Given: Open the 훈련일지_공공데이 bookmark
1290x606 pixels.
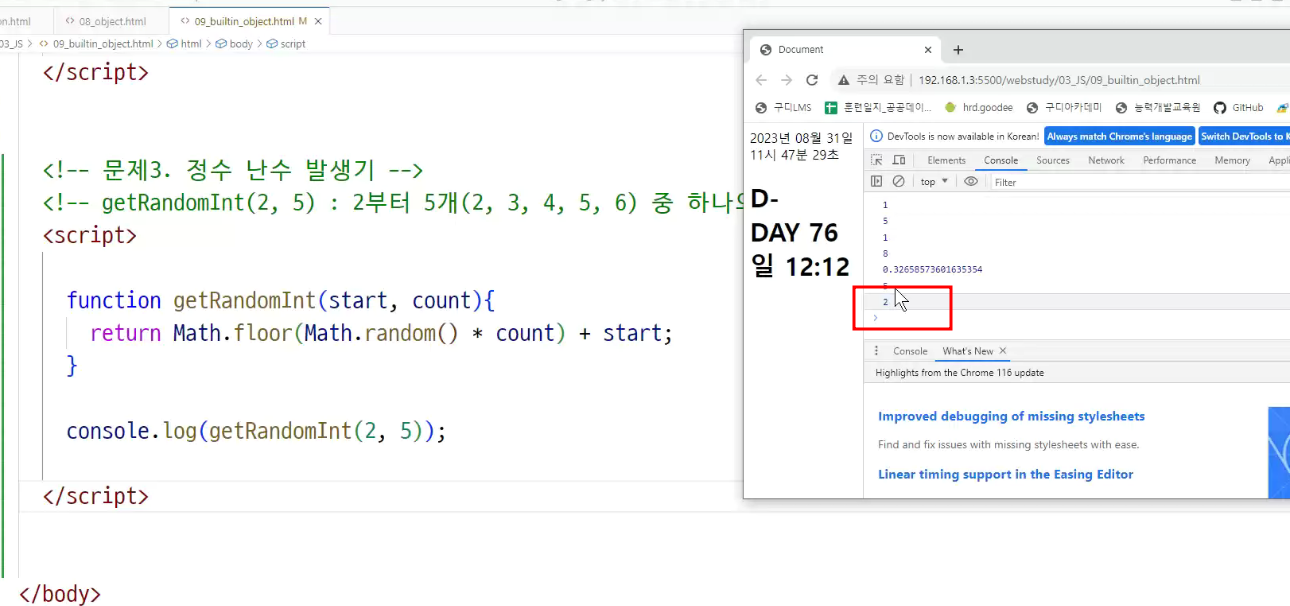Looking at the screenshot, I should (x=878, y=108).
